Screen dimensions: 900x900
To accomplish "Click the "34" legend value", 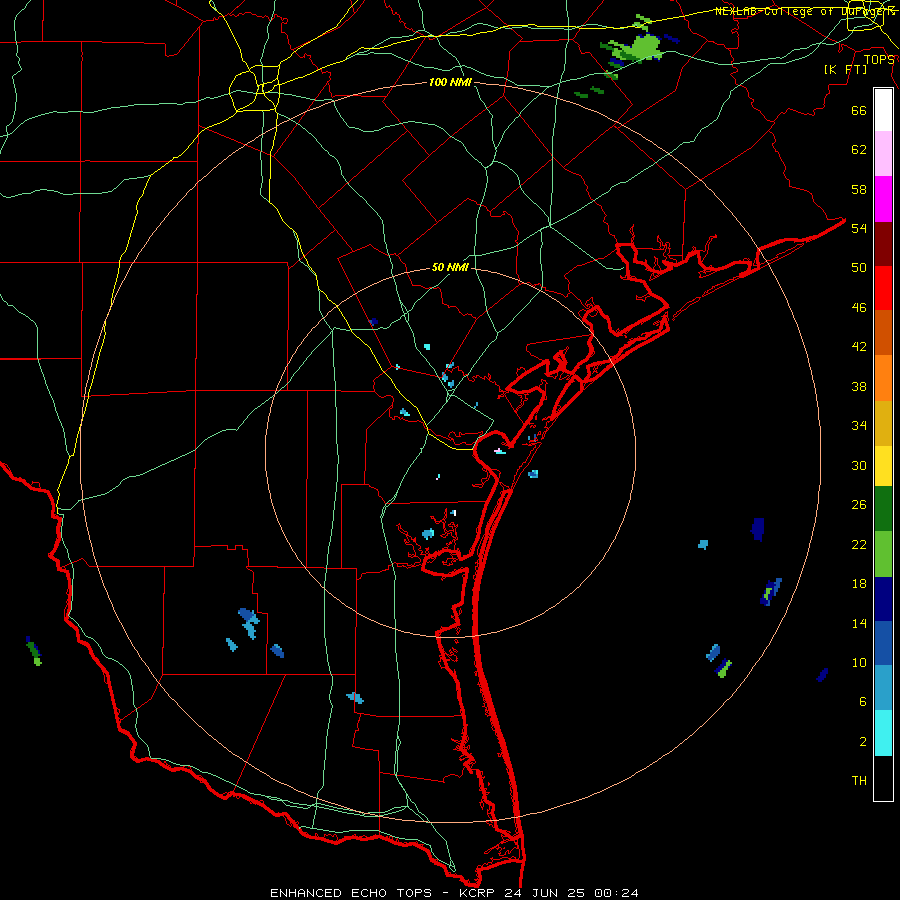I will [x=859, y=425].
